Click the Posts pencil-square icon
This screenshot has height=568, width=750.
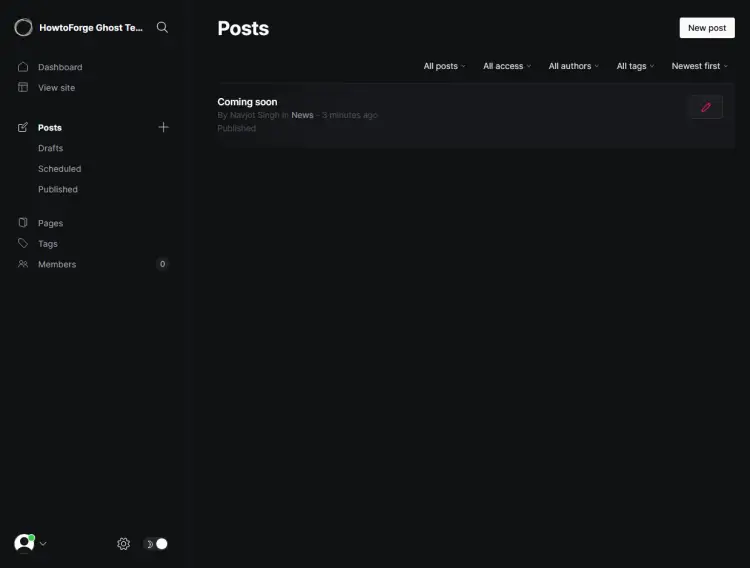pyautogui.click(x=22, y=127)
